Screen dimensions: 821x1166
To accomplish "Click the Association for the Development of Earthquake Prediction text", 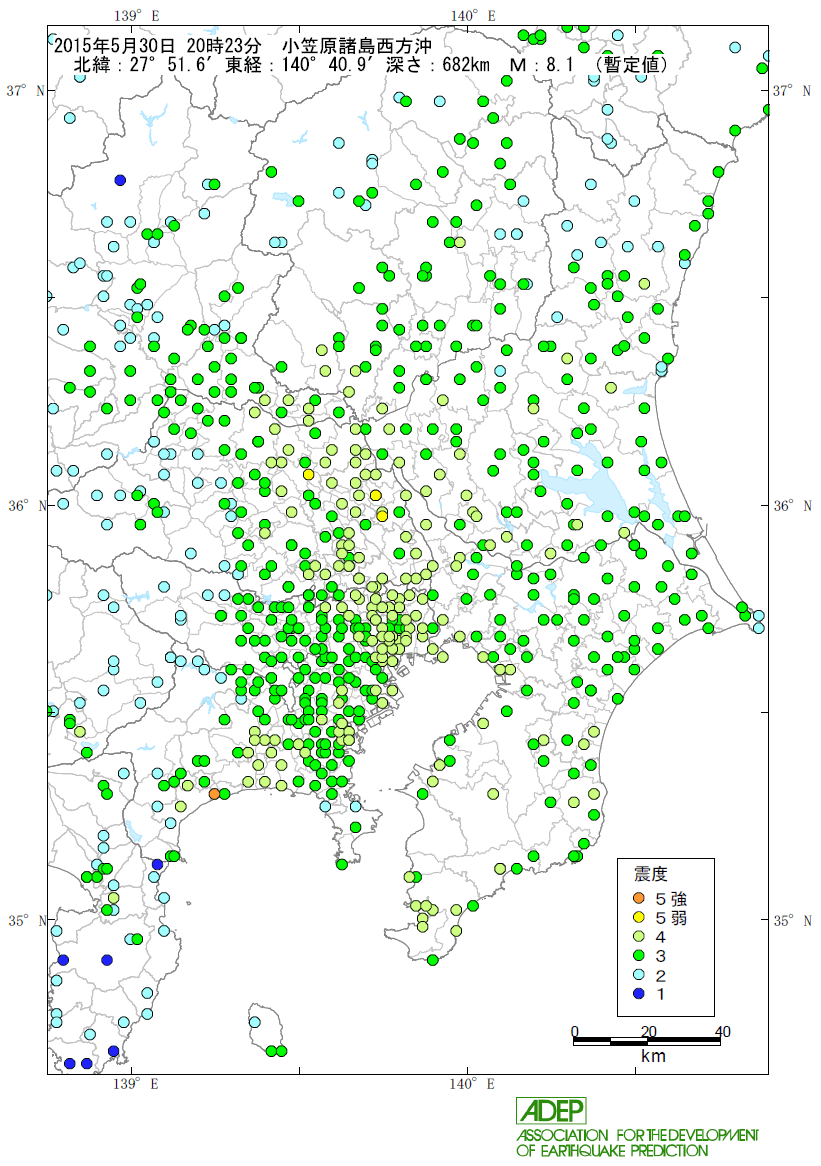I will tap(637, 1143).
